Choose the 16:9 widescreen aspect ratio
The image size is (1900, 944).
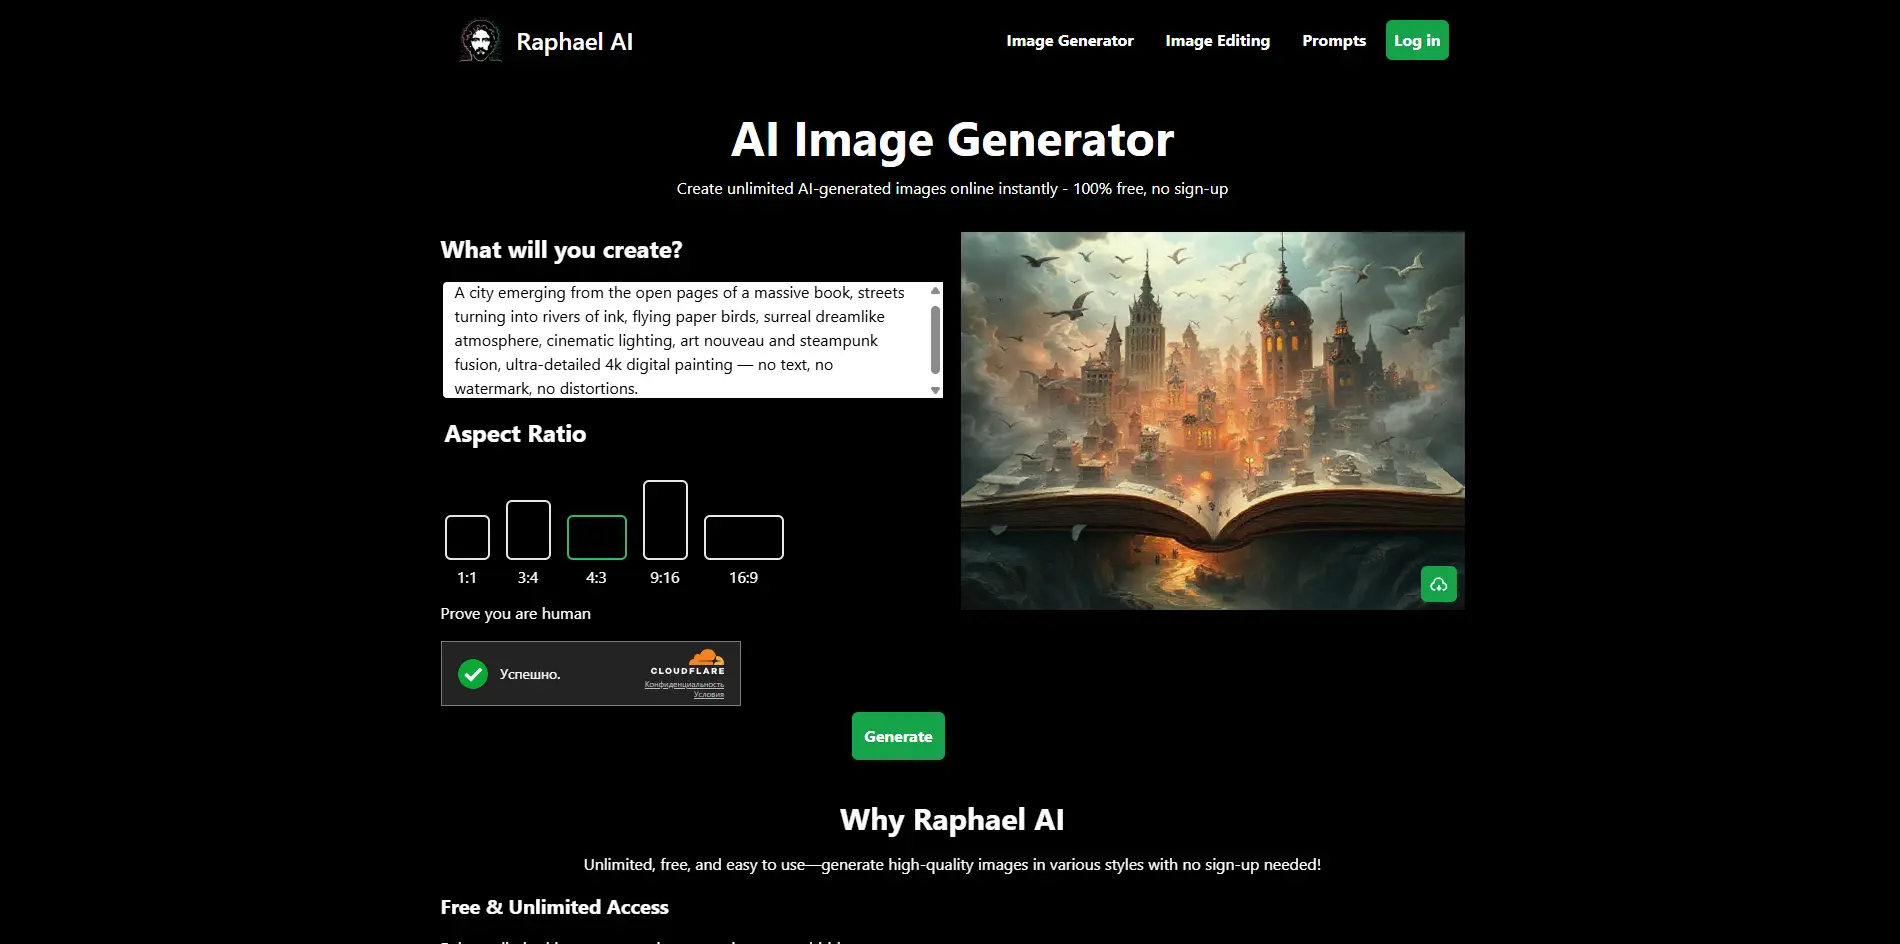(x=743, y=538)
